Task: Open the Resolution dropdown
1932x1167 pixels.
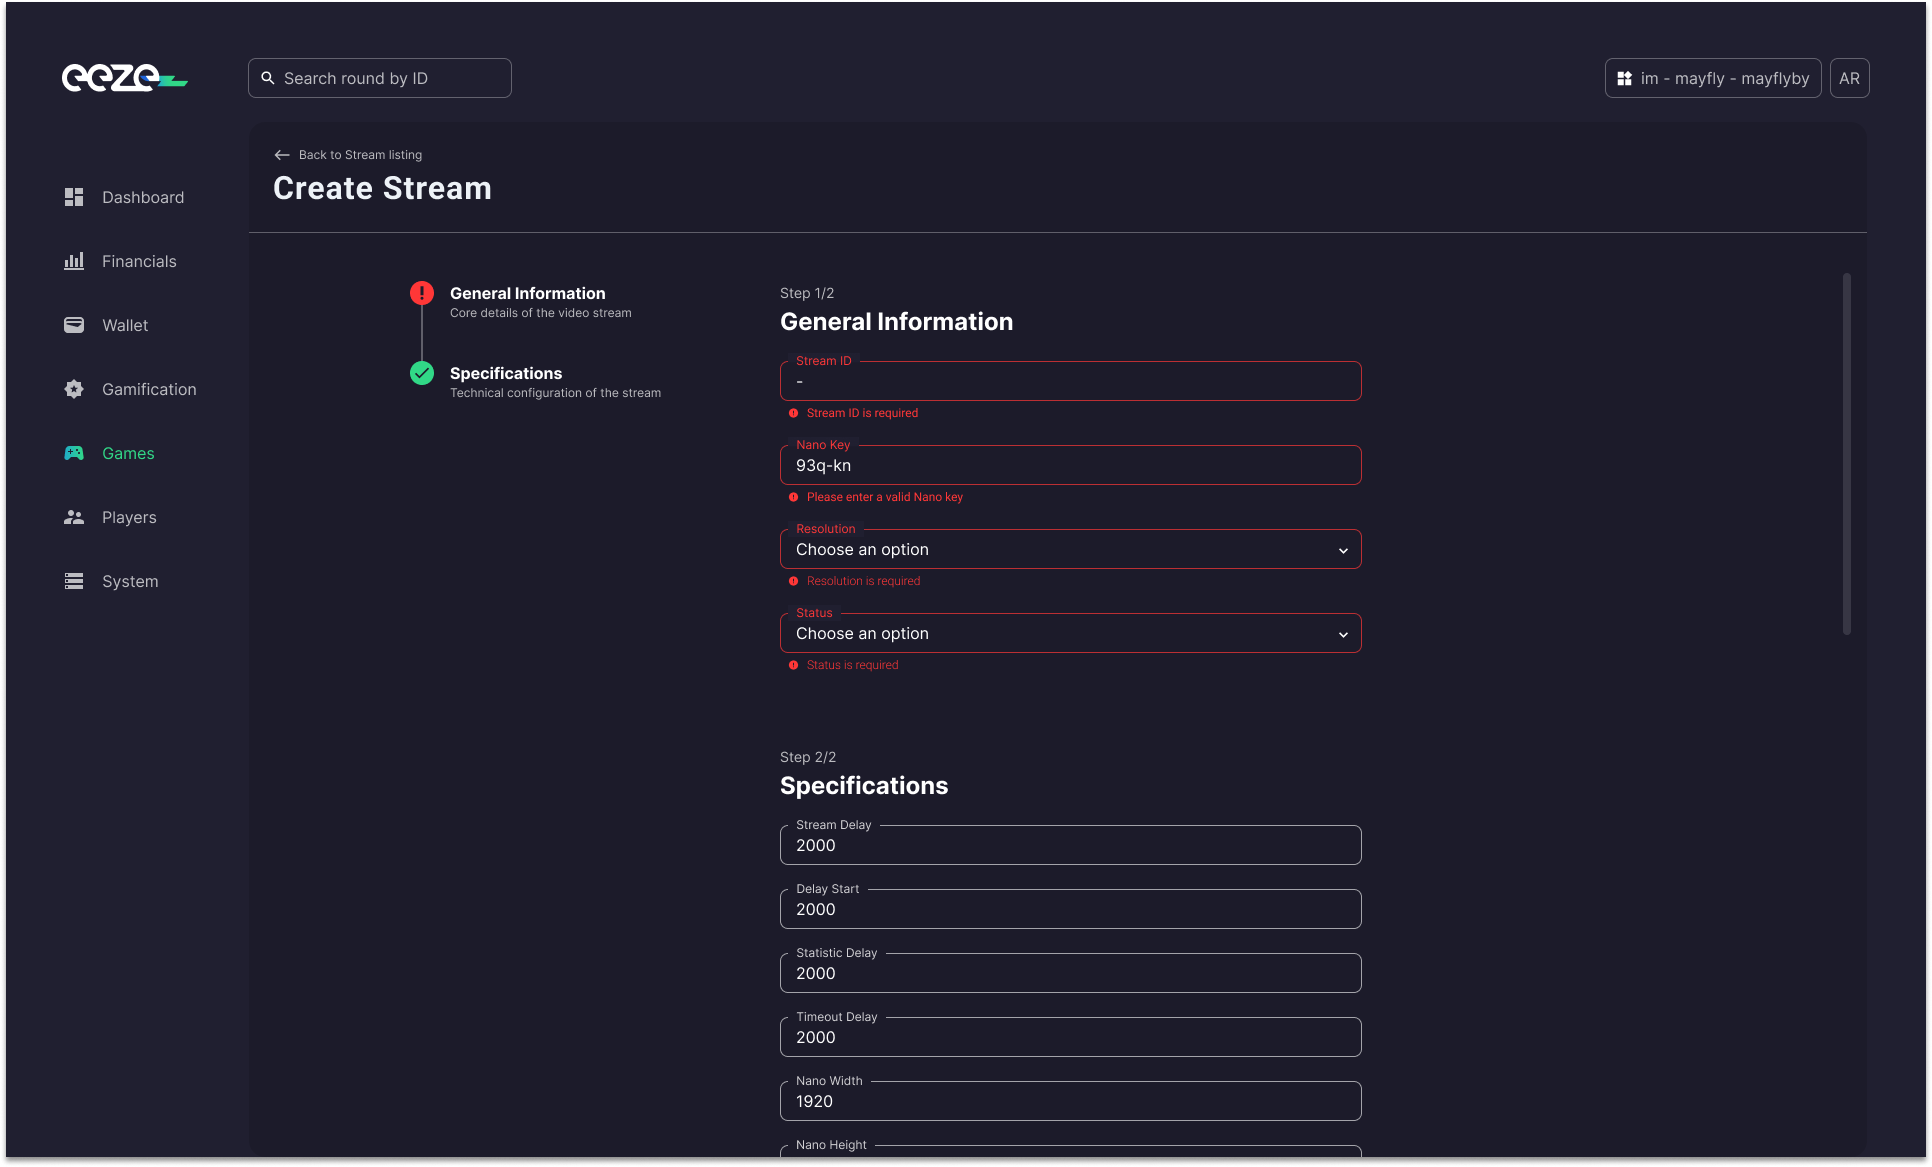Action: point(1070,549)
